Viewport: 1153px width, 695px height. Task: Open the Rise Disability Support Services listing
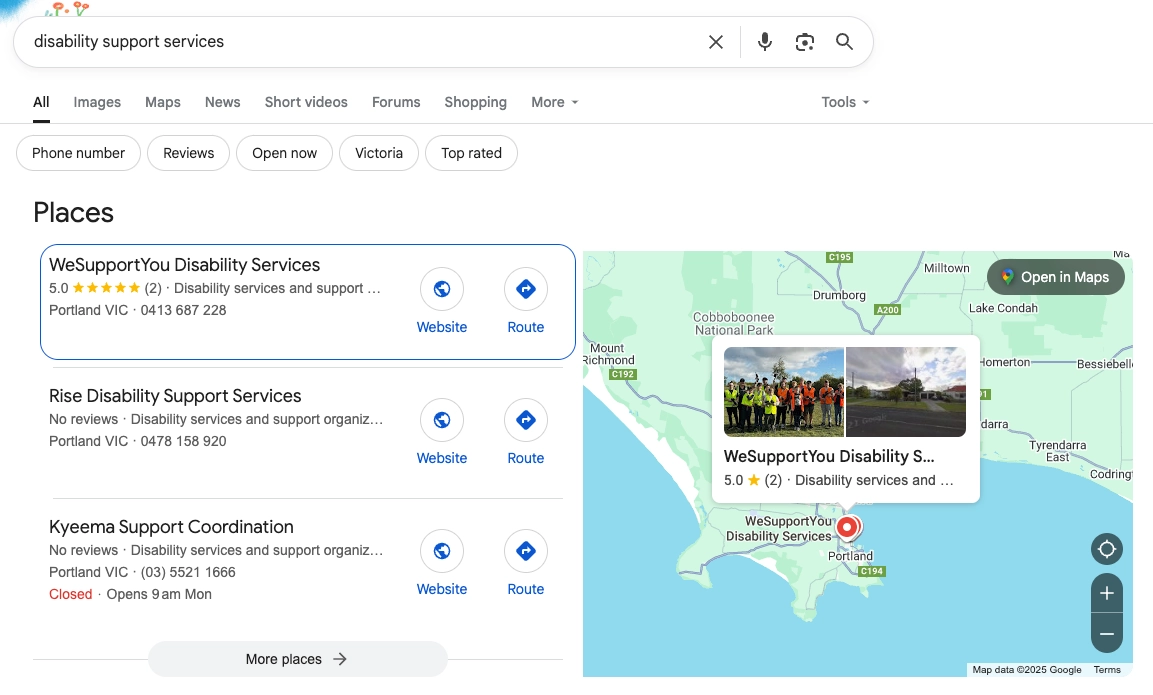175,396
